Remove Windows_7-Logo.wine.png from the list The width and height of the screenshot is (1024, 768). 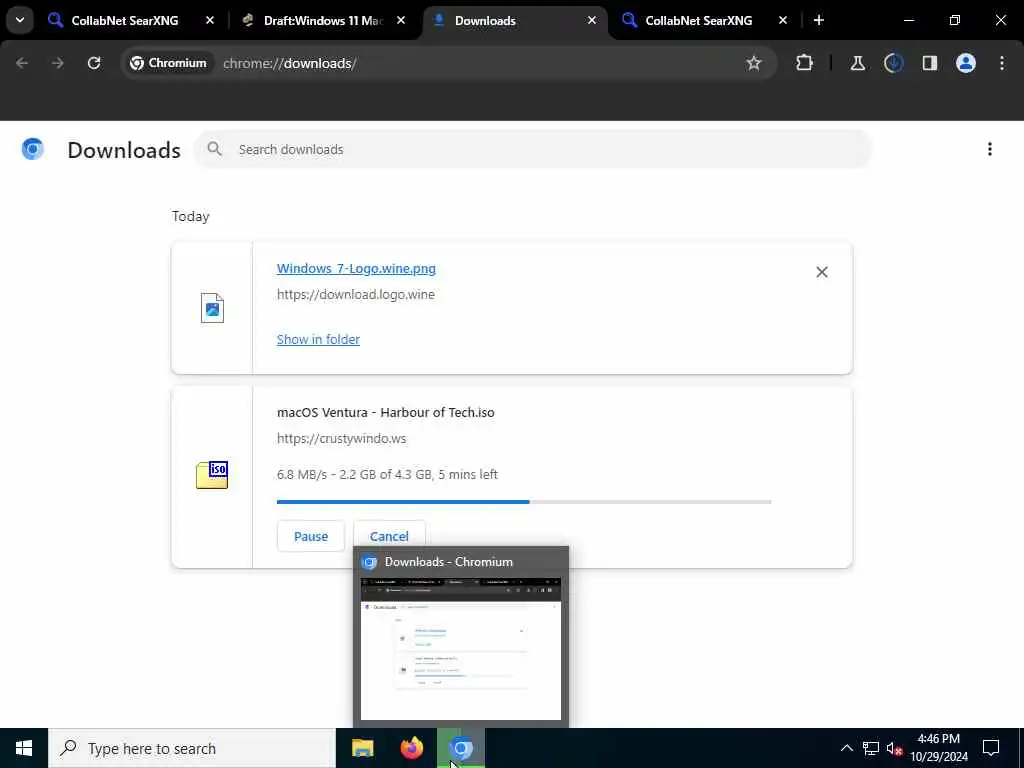click(822, 272)
